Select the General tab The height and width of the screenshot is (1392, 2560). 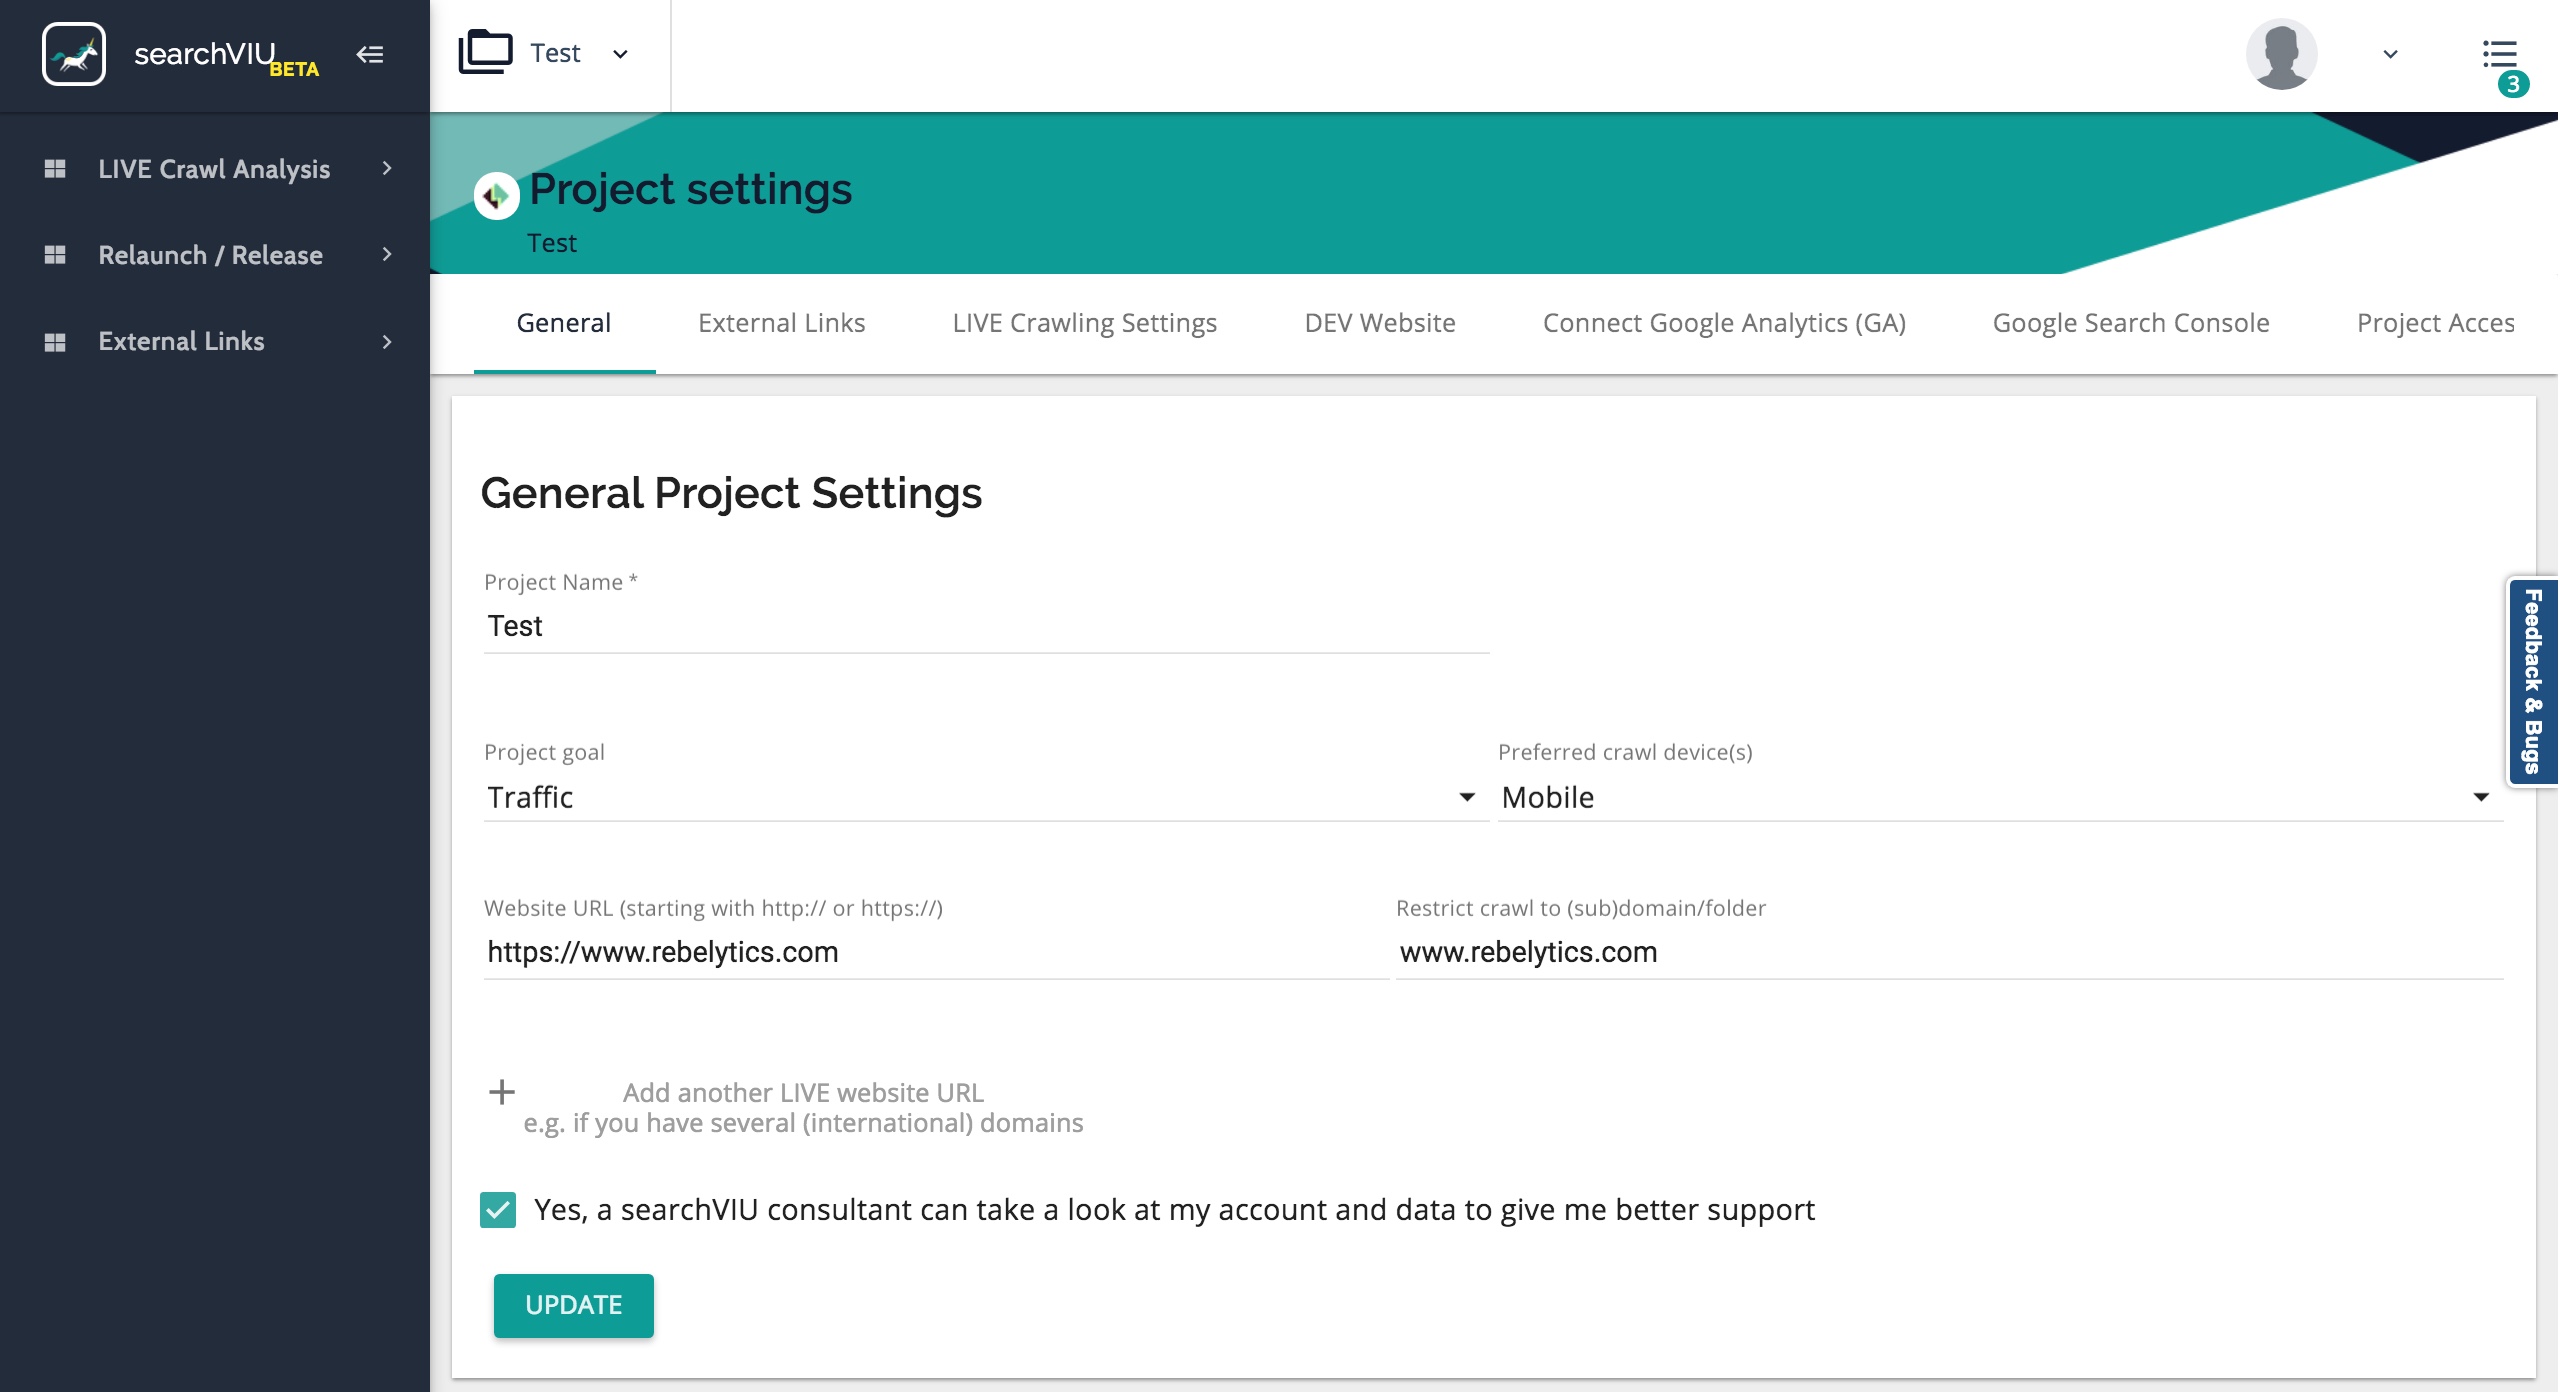pyautogui.click(x=564, y=323)
